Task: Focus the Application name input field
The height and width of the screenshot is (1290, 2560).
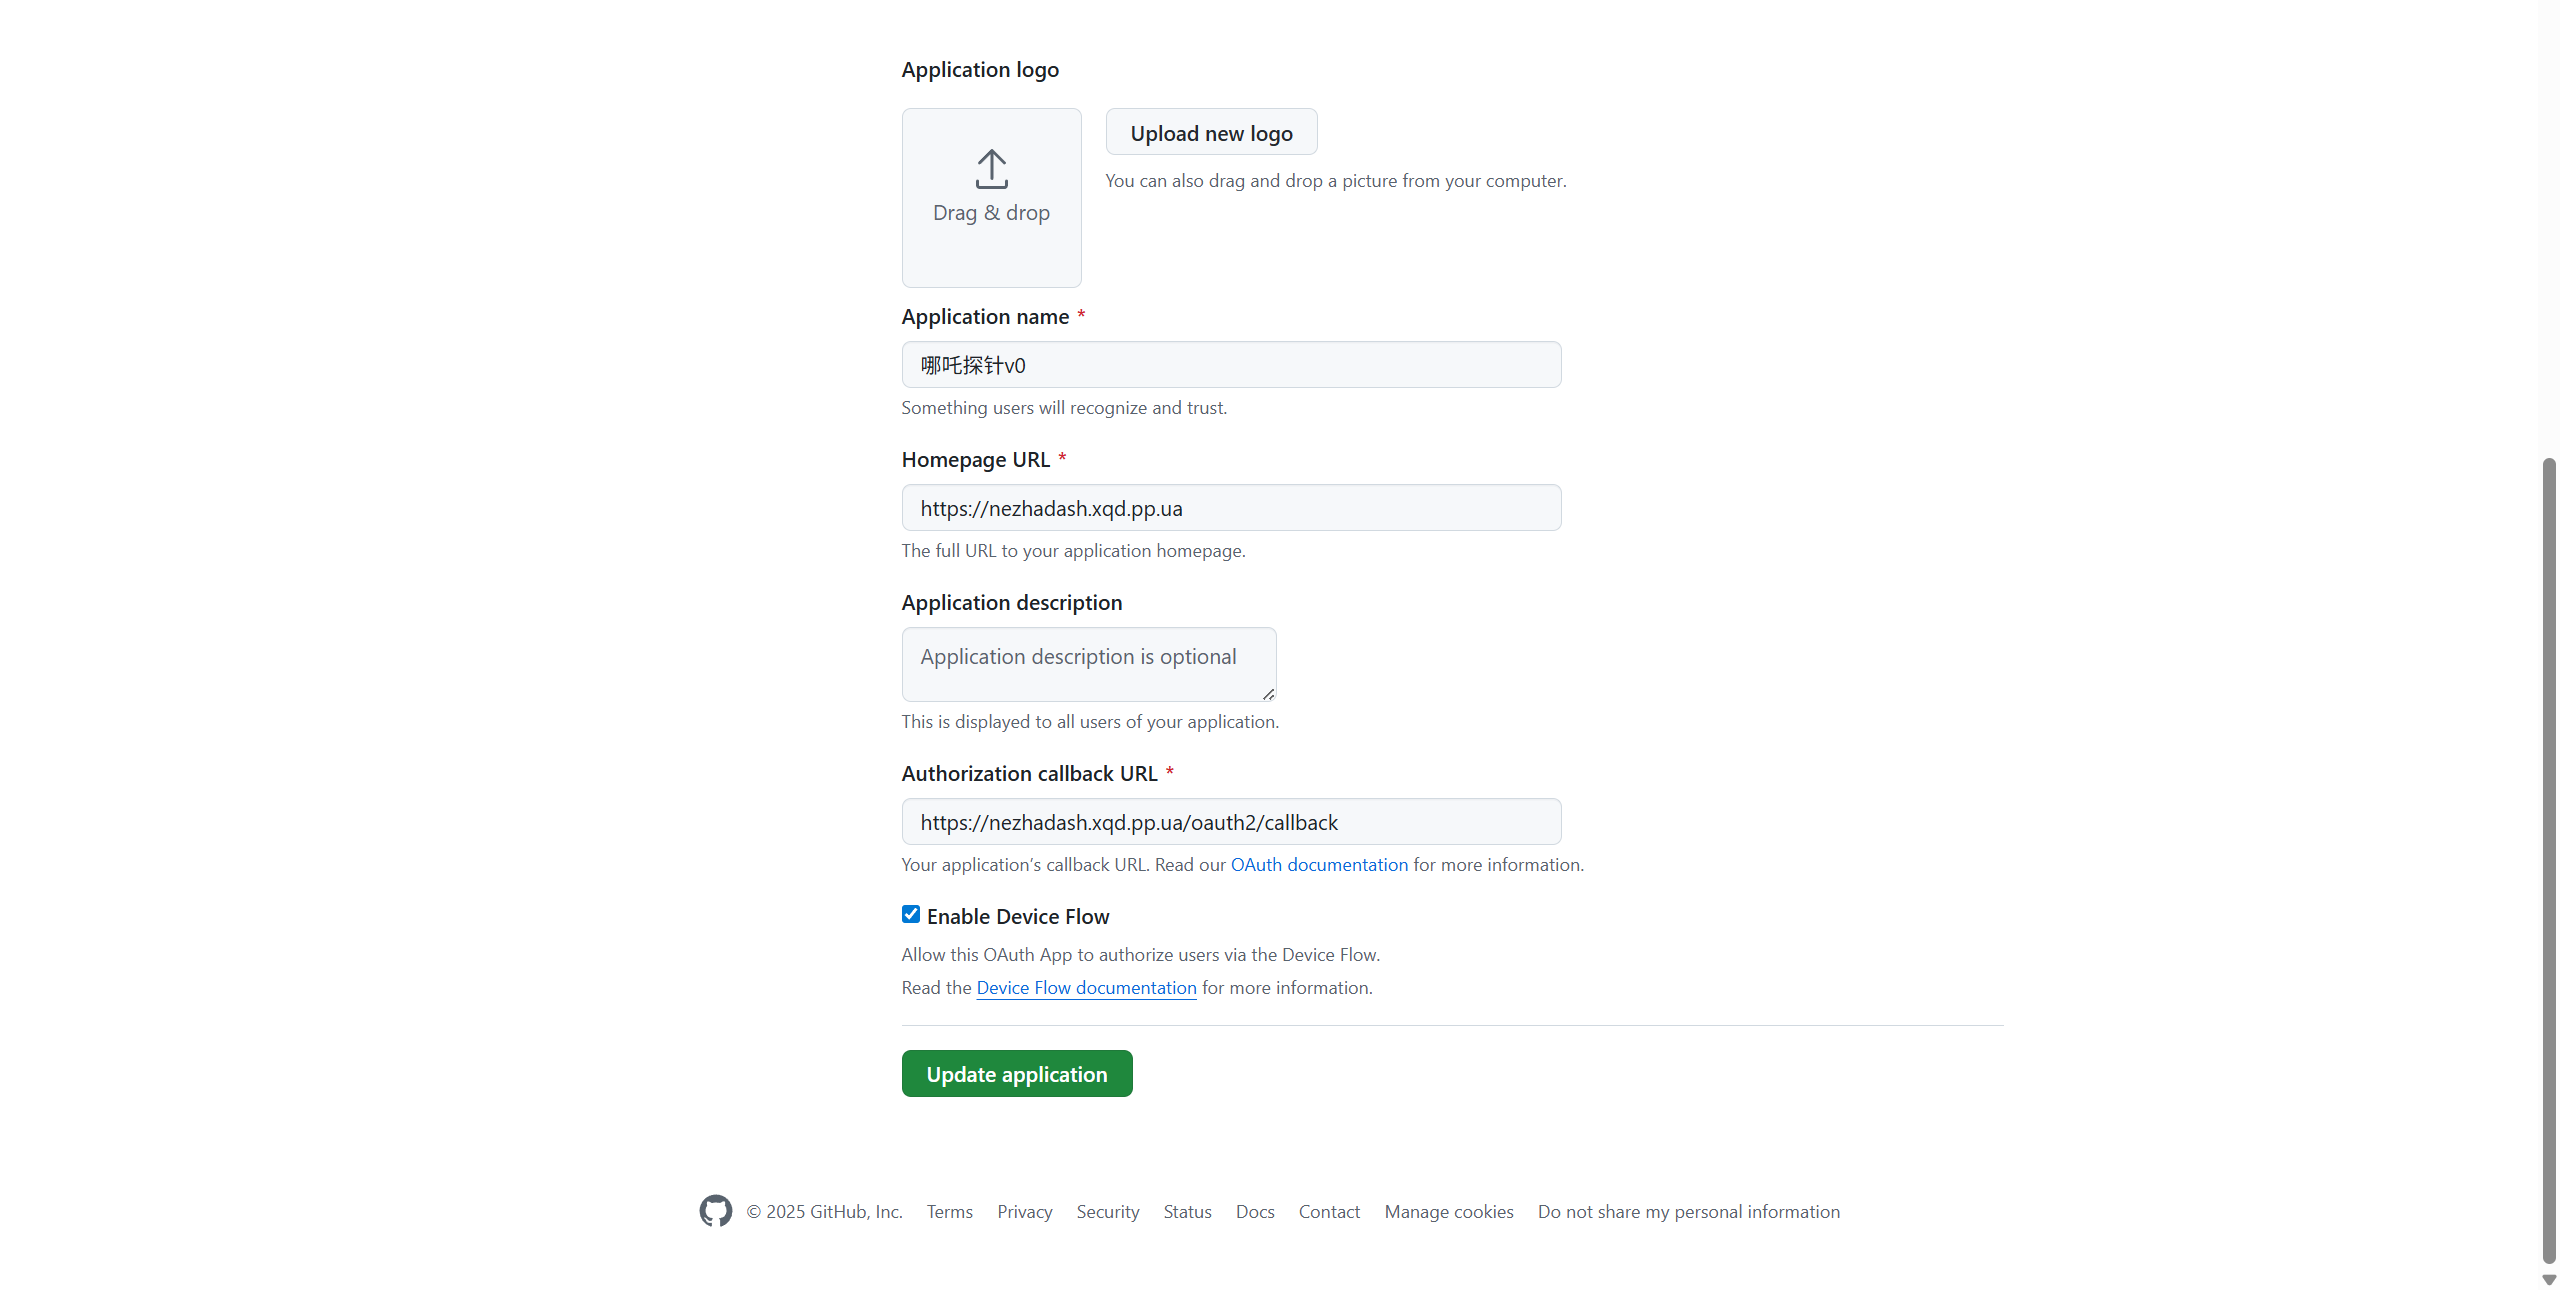Action: pyautogui.click(x=1231, y=365)
